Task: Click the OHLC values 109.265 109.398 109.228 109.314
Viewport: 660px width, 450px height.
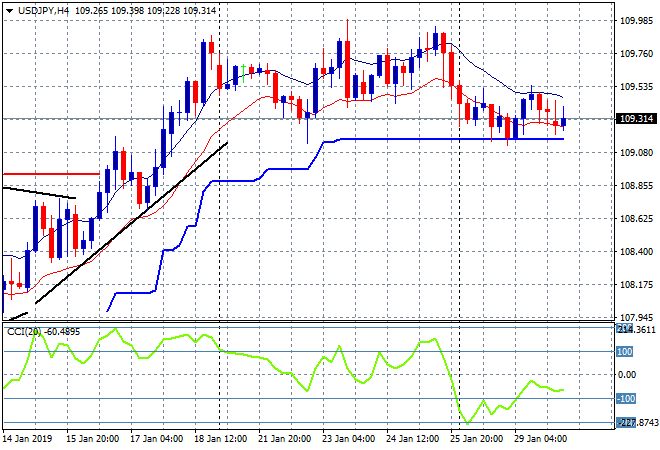Action: click(145, 11)
